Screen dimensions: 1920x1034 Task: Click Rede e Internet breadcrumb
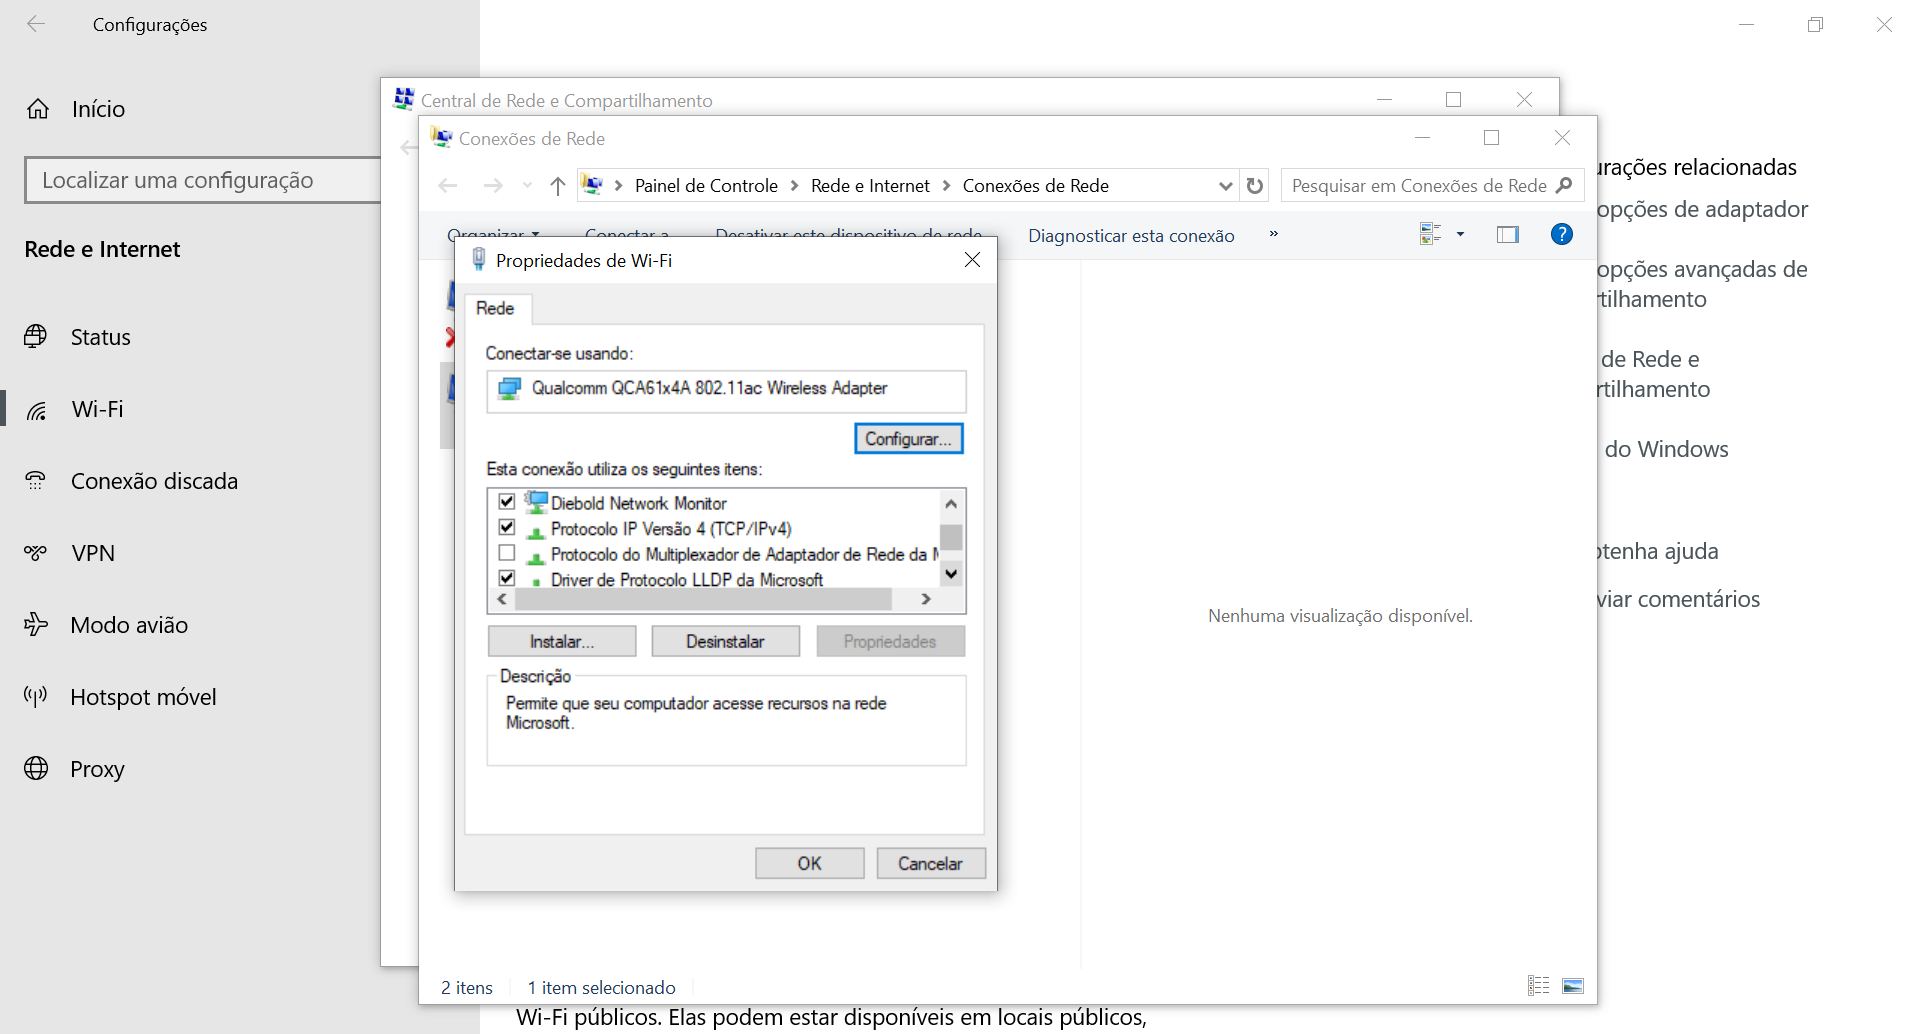click(870, 185)
